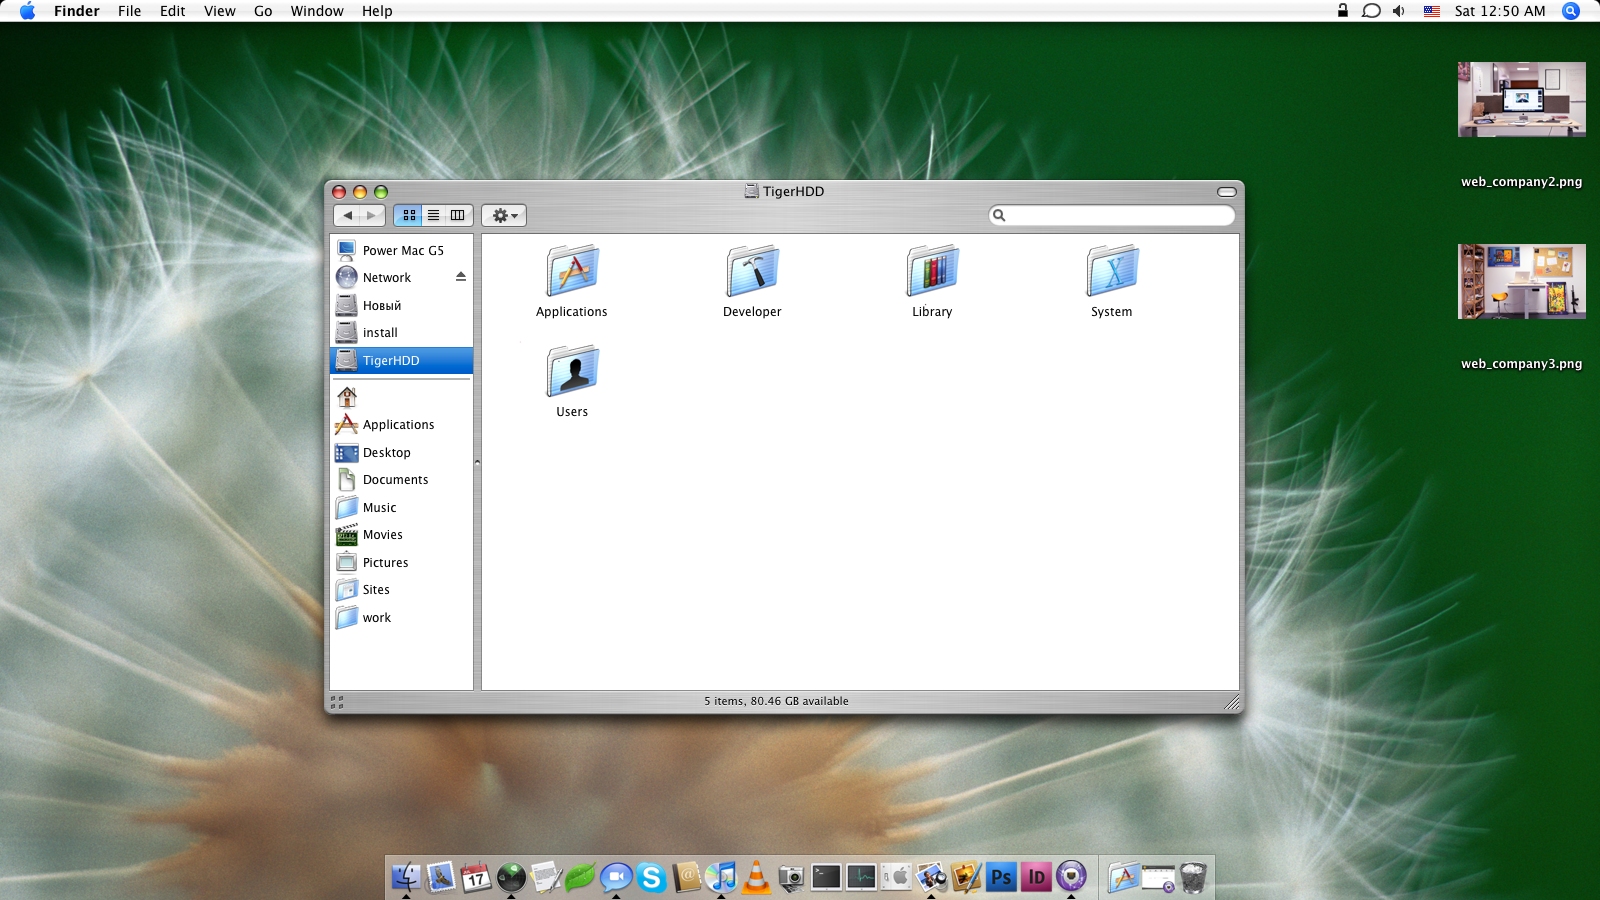Switch to icon view

click(409, 215)
